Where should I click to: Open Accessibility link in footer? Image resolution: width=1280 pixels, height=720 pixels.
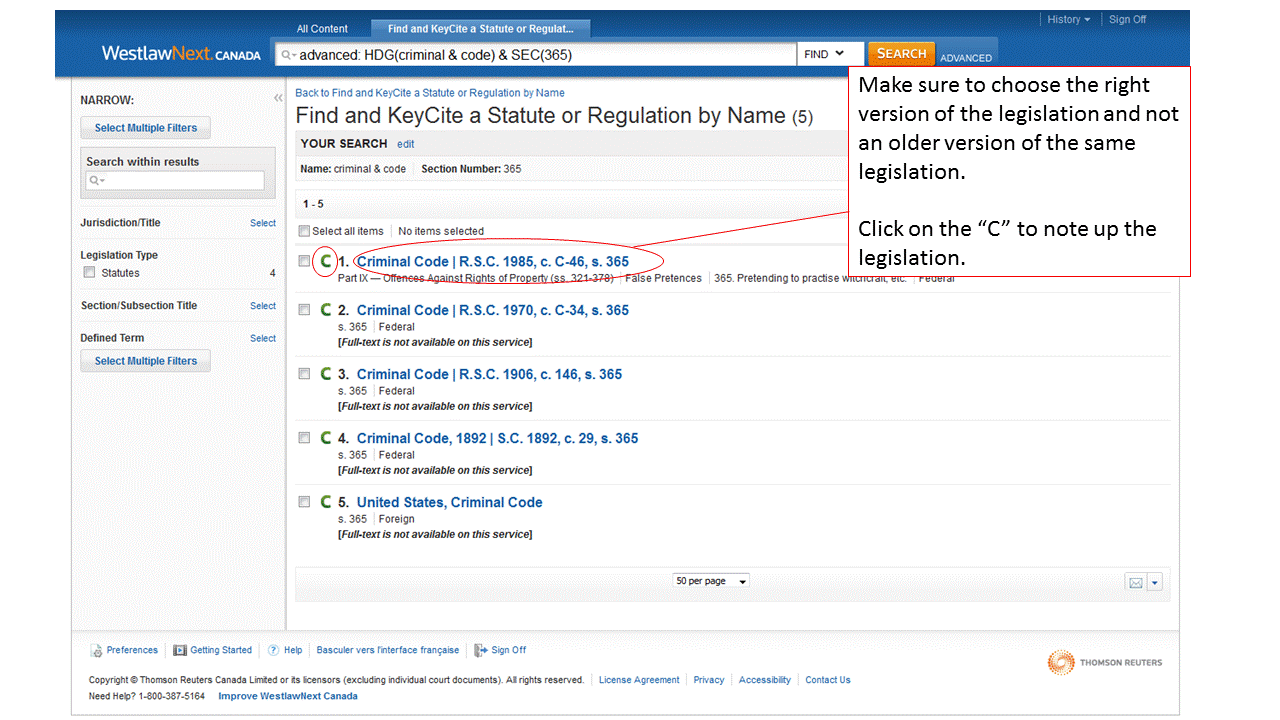(765, 680)
